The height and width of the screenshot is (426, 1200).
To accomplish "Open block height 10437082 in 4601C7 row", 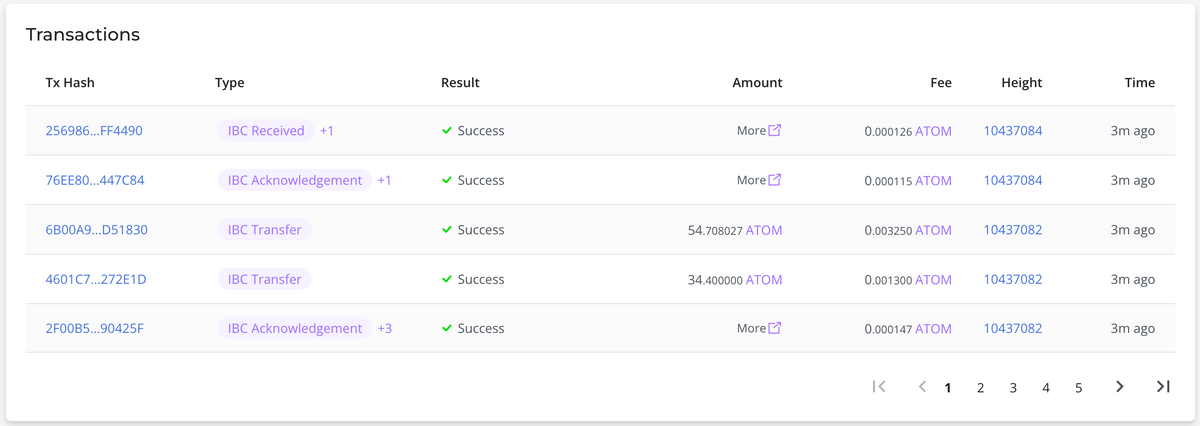I will pyautogui.click(x=1013, y=279).
